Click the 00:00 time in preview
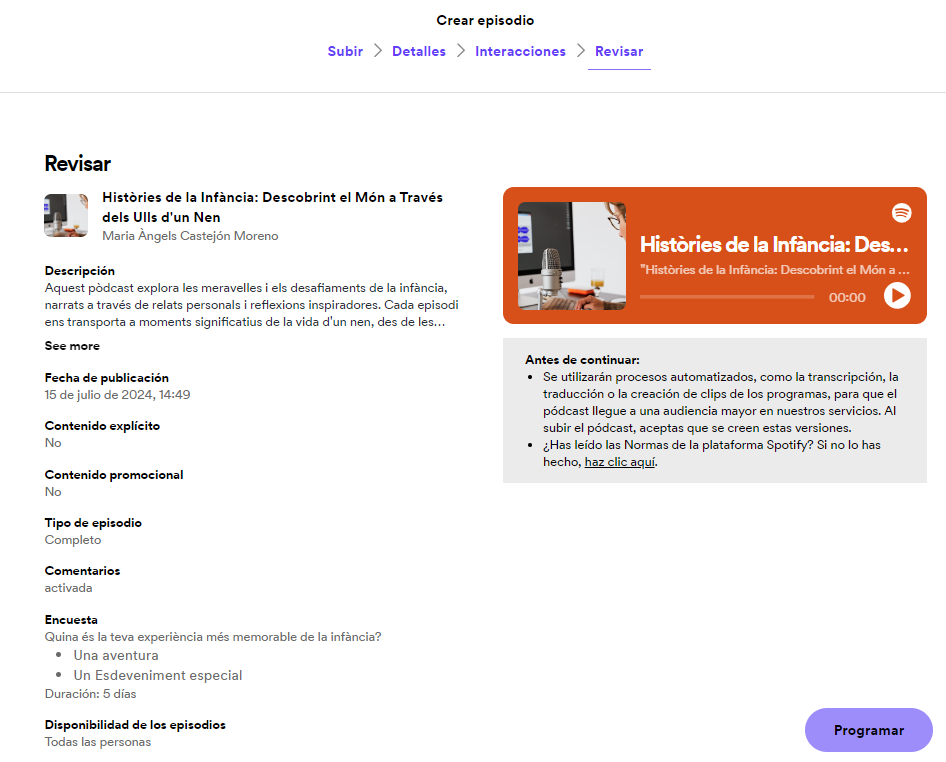The image size is (946, 762). [847, 297]
